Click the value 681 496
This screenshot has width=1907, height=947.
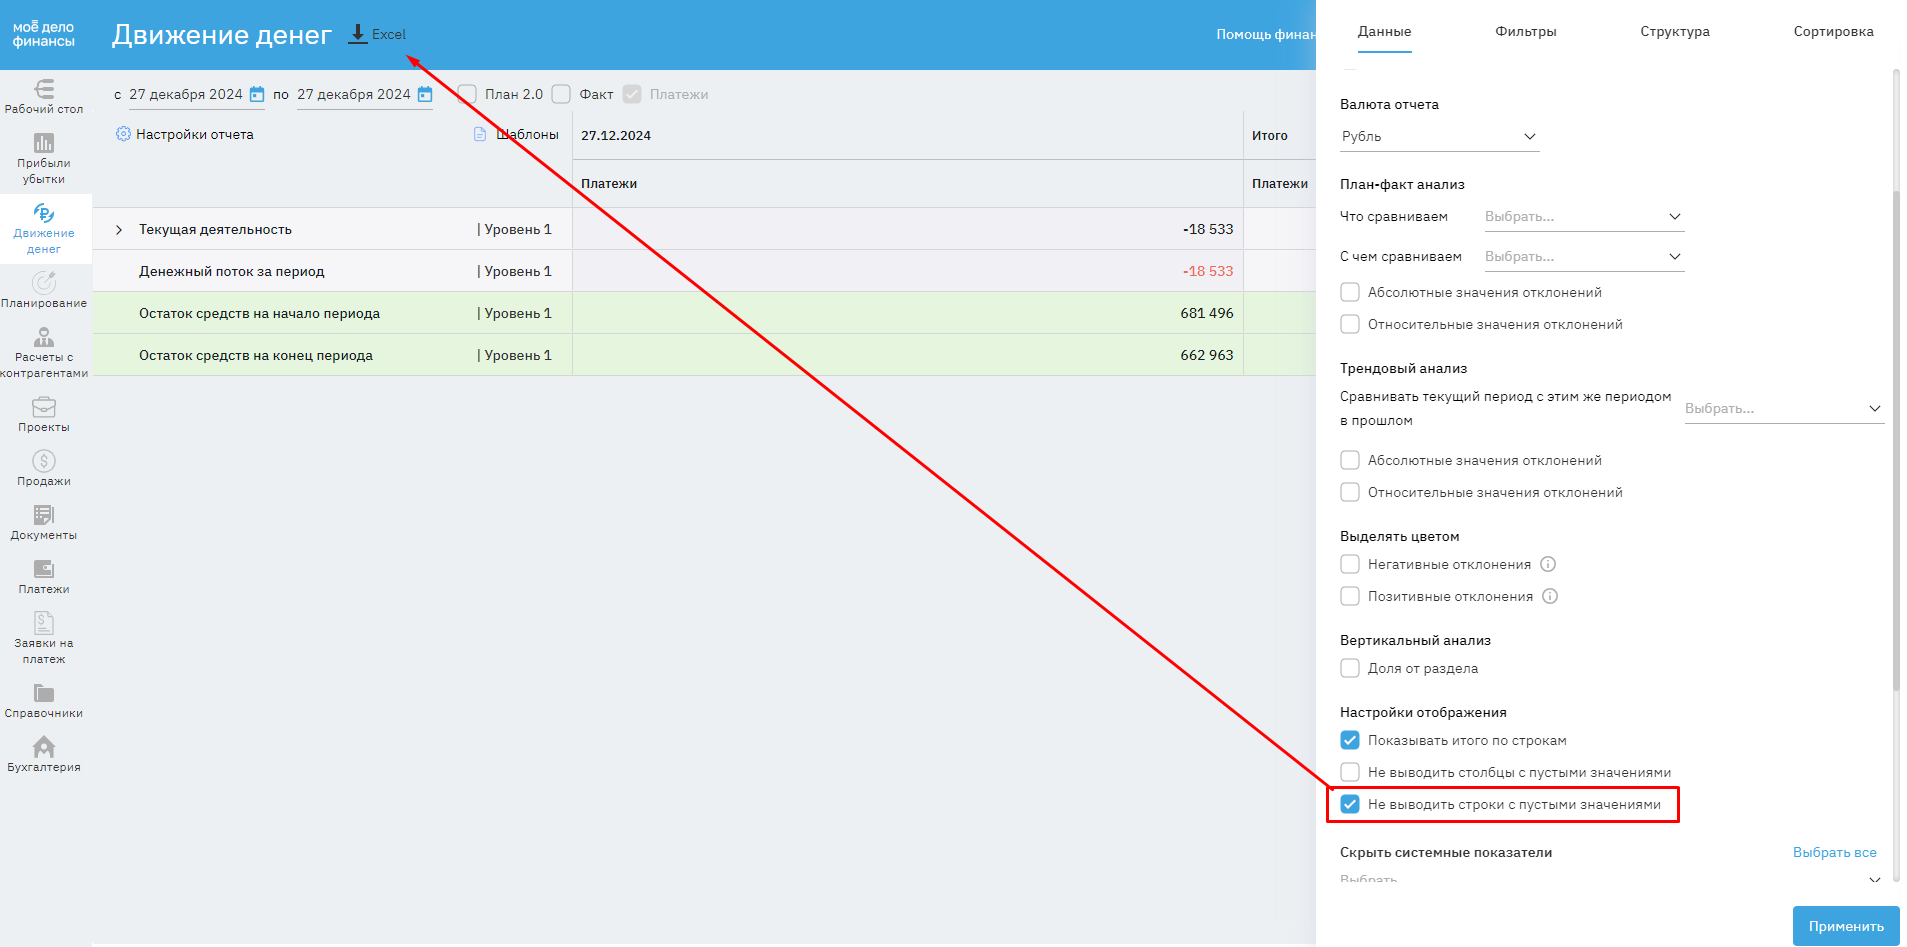point(1207,313)
